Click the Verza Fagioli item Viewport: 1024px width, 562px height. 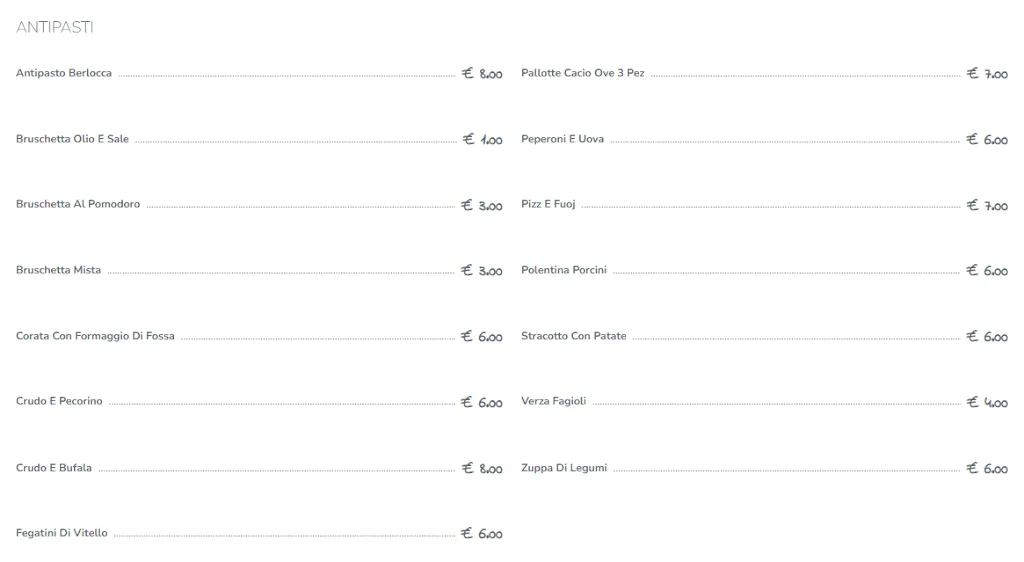coord(554,401)
